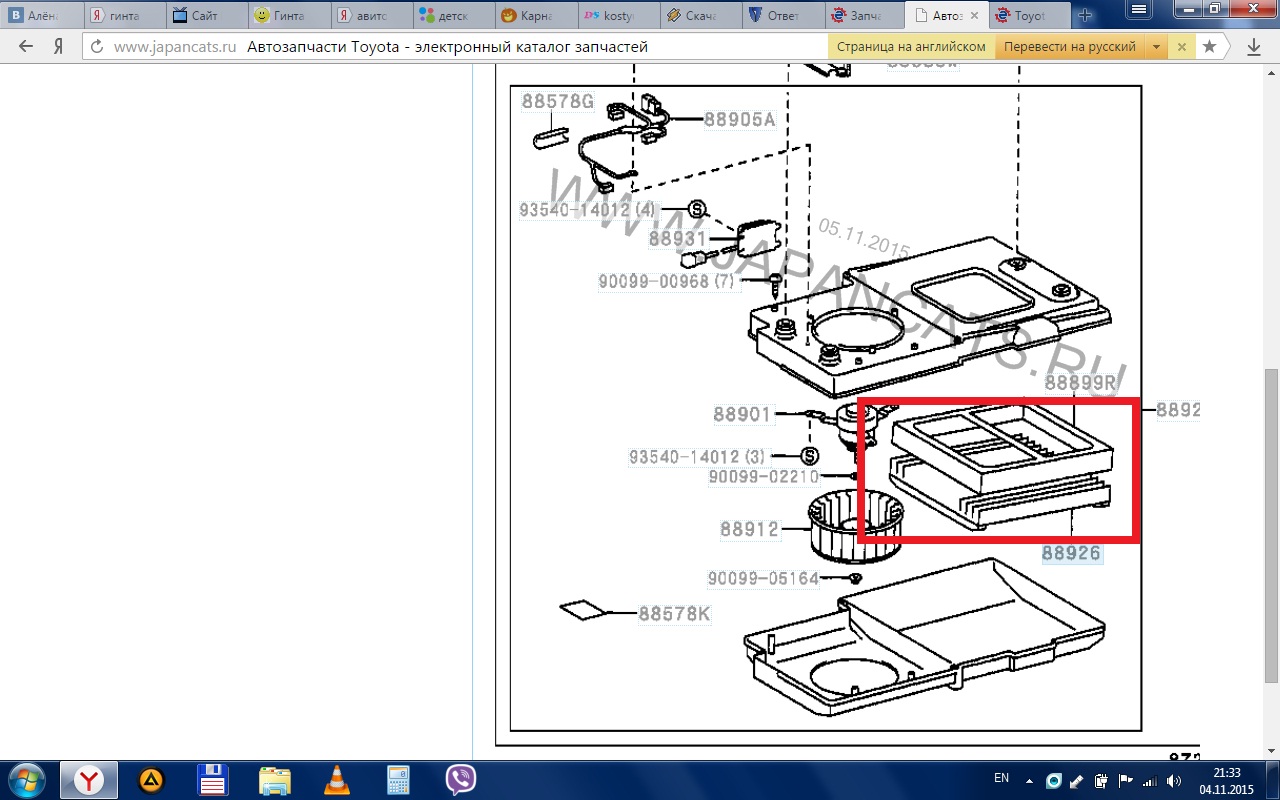Open Calculator from the taskbar

[x=398, y=779]
